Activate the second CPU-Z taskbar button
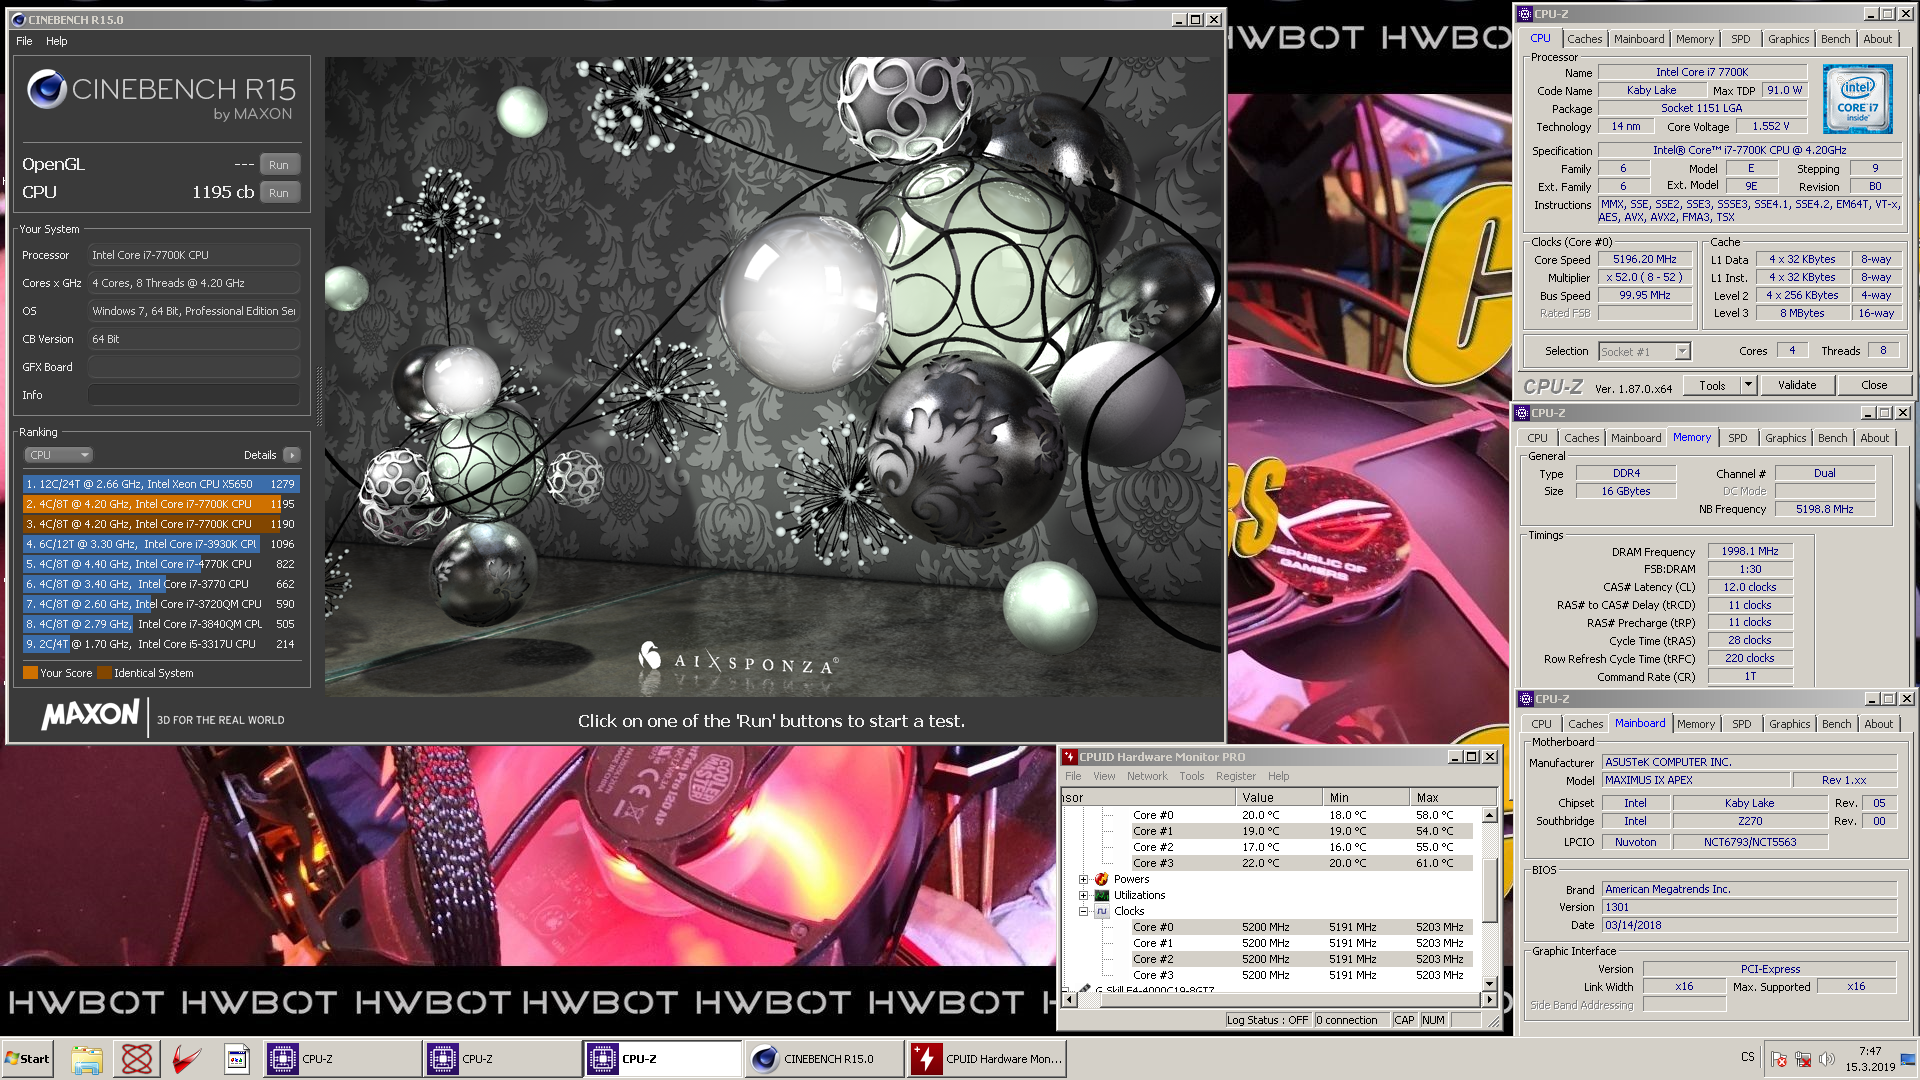This screenshot has height=1080, width=1920. coord(502,1059)
